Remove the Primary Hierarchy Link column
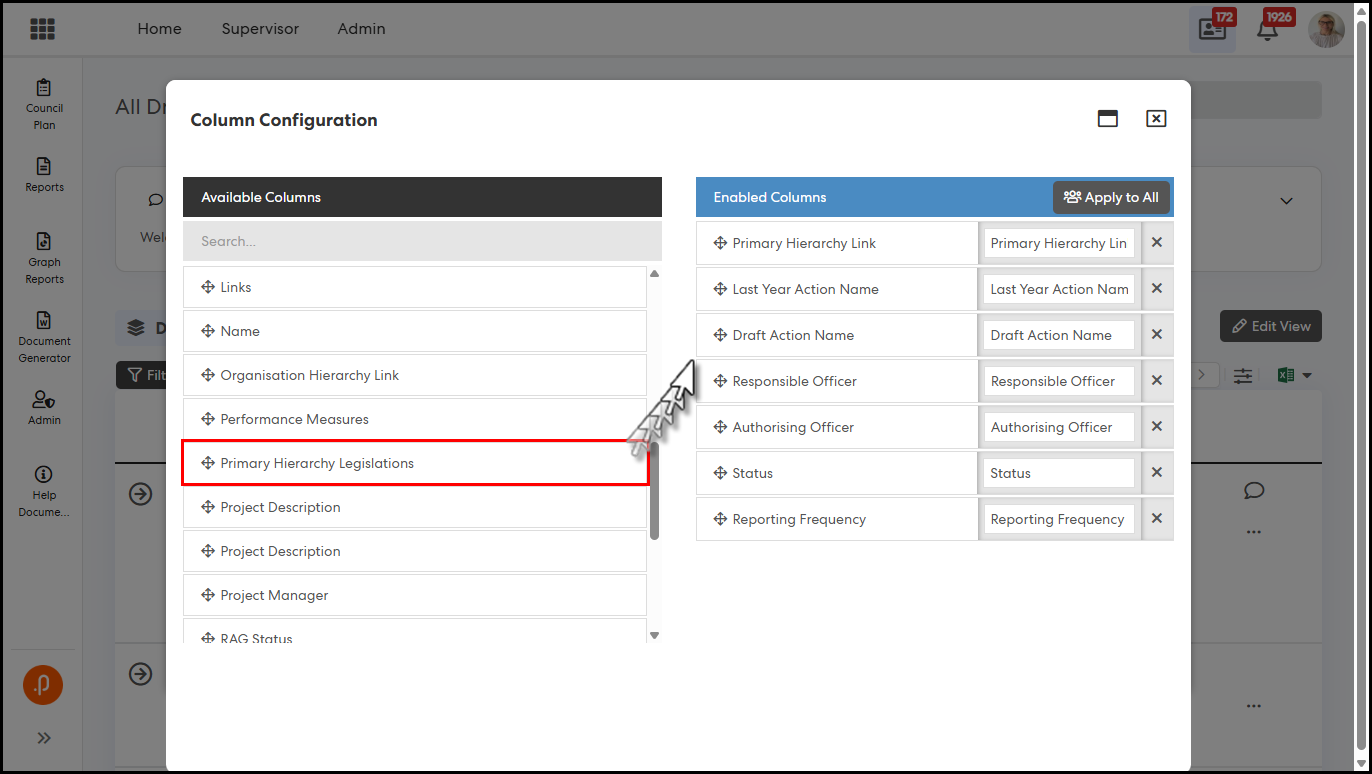Viewport: 1372px width, 774px height. 1156,243
